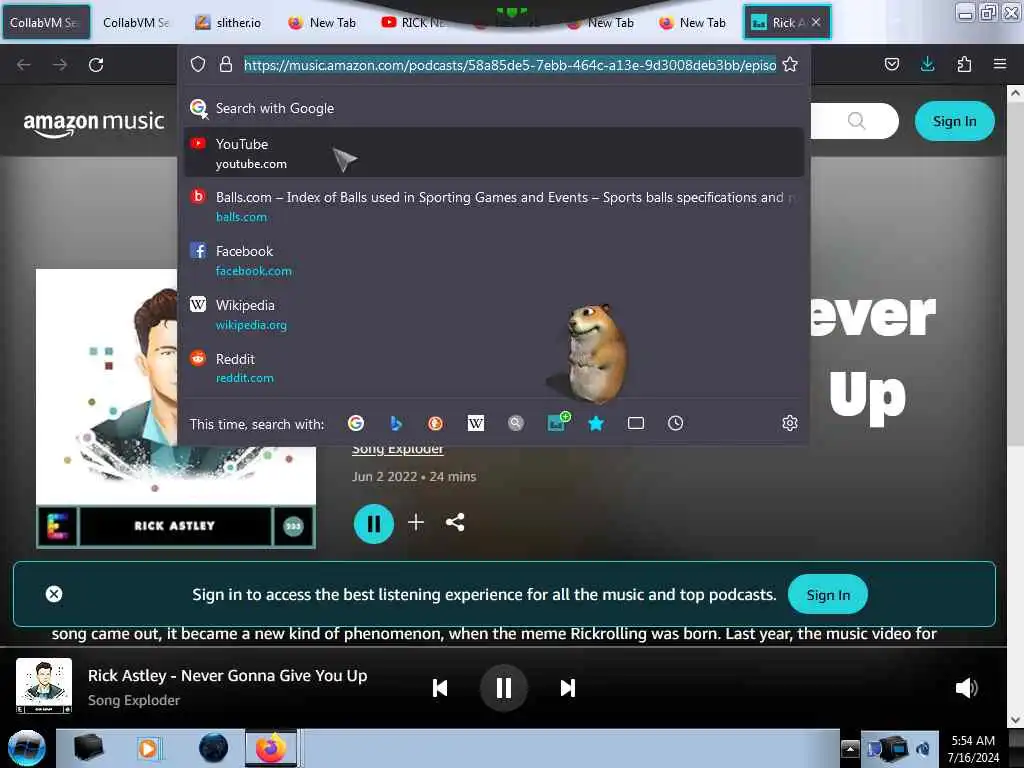Click the player bar album thumbnail
Image resolution: width=1024 pixels, height=768 pixels.
(44, 686)
